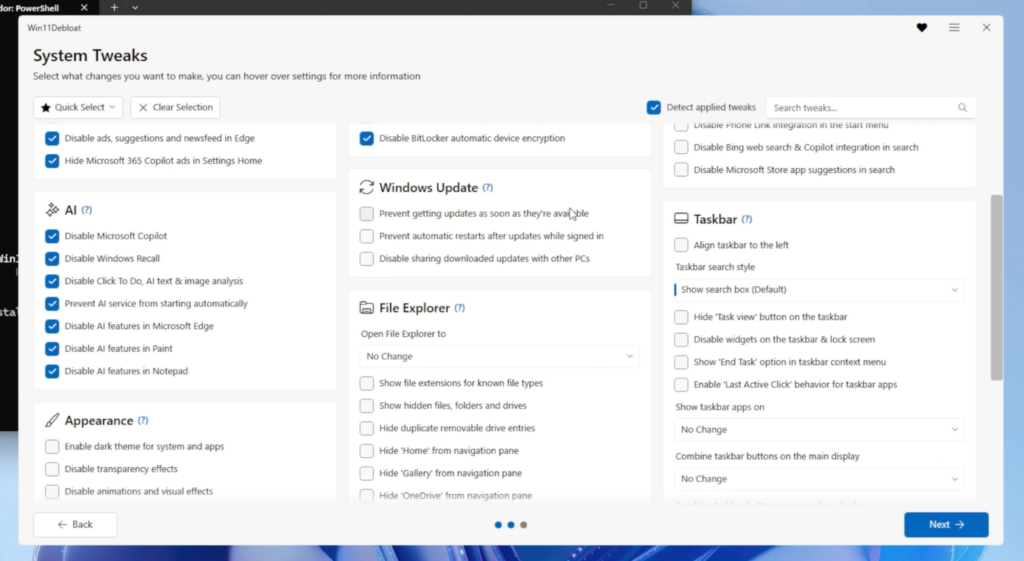Click the Appearance help (?) icon
The width and height of the screenshot is (1024, 561).
(x=143, y=421)
